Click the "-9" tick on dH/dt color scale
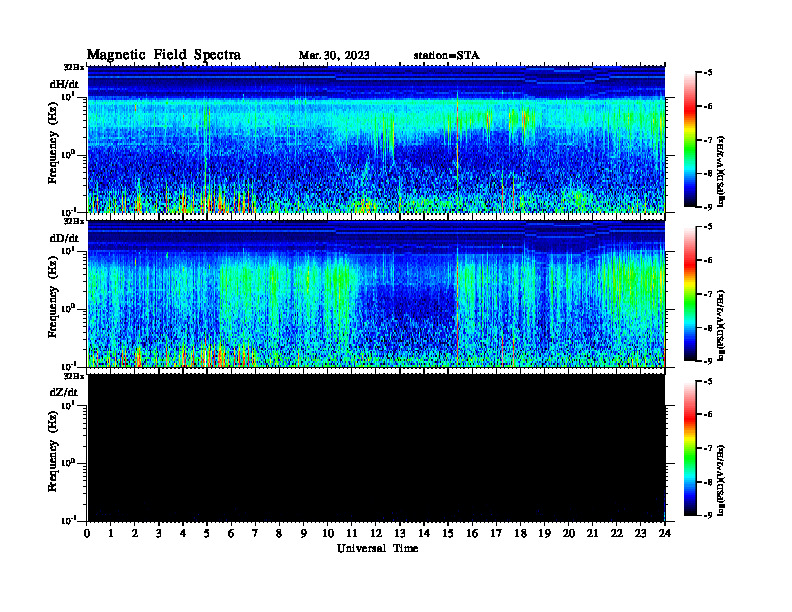Image resolution: width=792 pixels, height=612 pixels. point(708,207)
